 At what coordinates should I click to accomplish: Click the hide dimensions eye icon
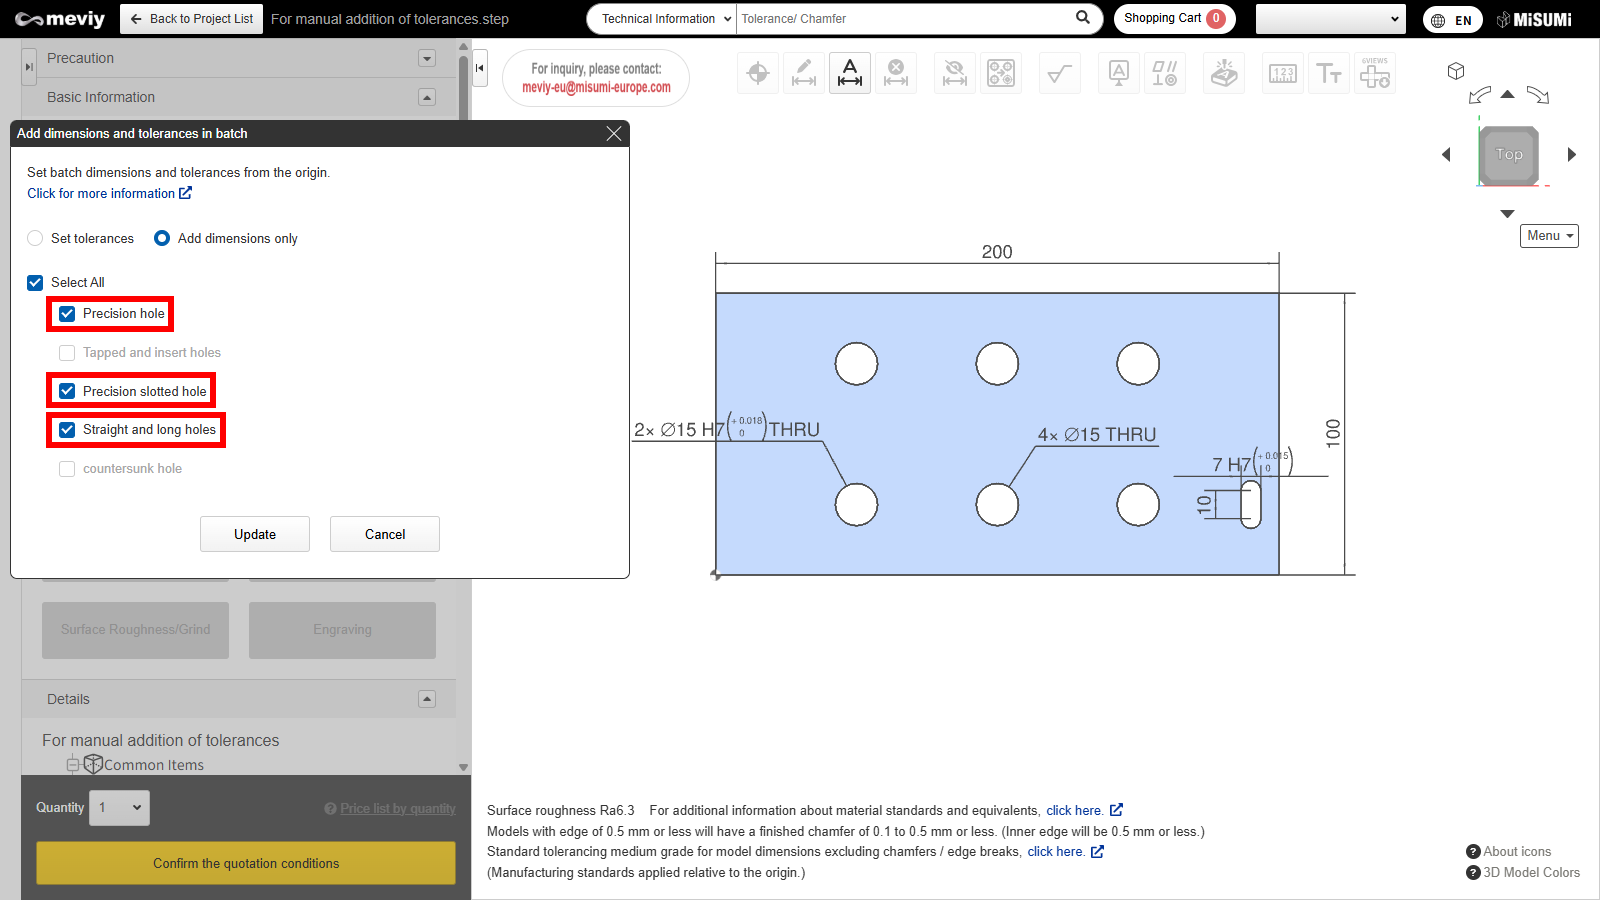(x=955, y=73)
